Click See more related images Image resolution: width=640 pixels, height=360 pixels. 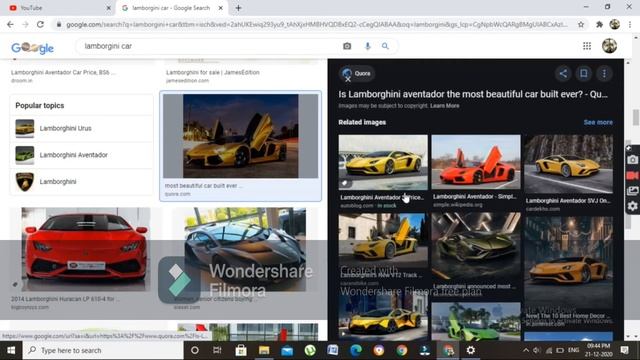[598, 122]
